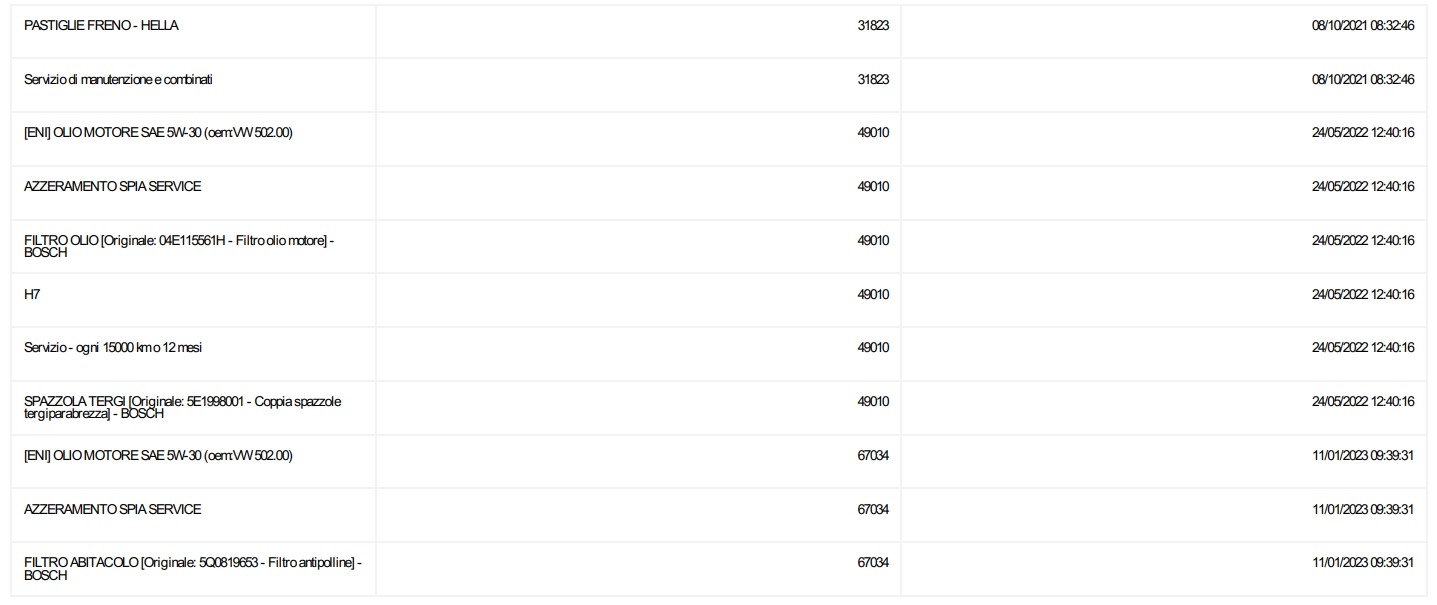Click the date 08/10/2021 in PASTIGLIE FRENO row
Image resolution: width=1437 pixels, height=605 pixels.
pyautogui.click(x=1363, y=26)
